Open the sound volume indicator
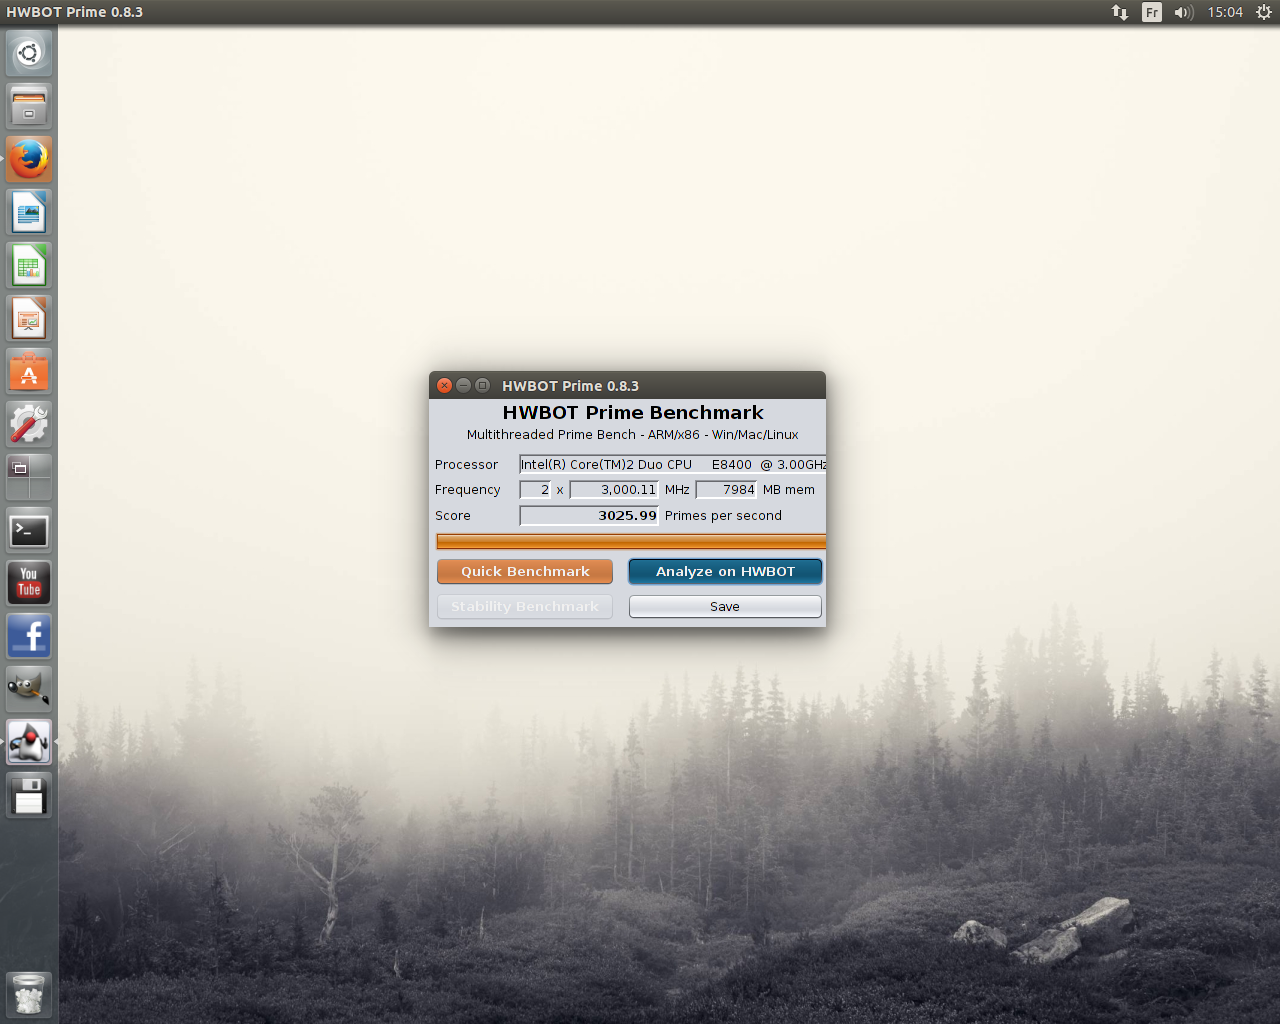Image resolution: width=1280 pixels, height=1024 pixels. [1184, 12]
